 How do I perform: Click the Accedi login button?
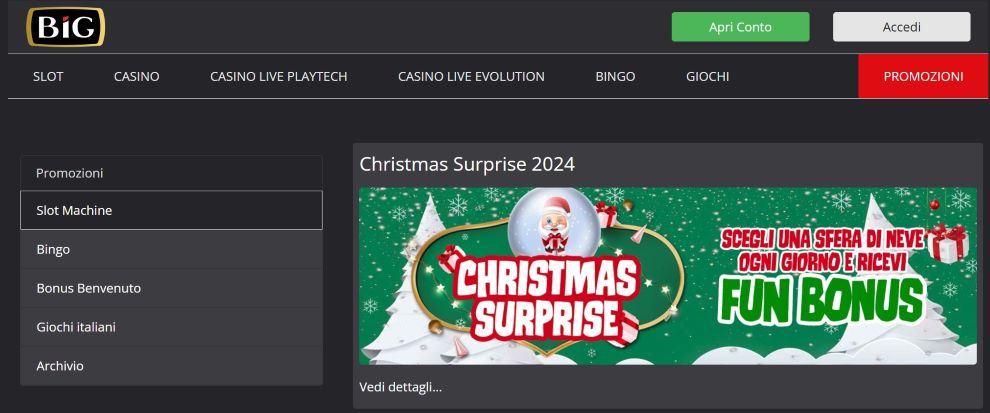(902, 27)
